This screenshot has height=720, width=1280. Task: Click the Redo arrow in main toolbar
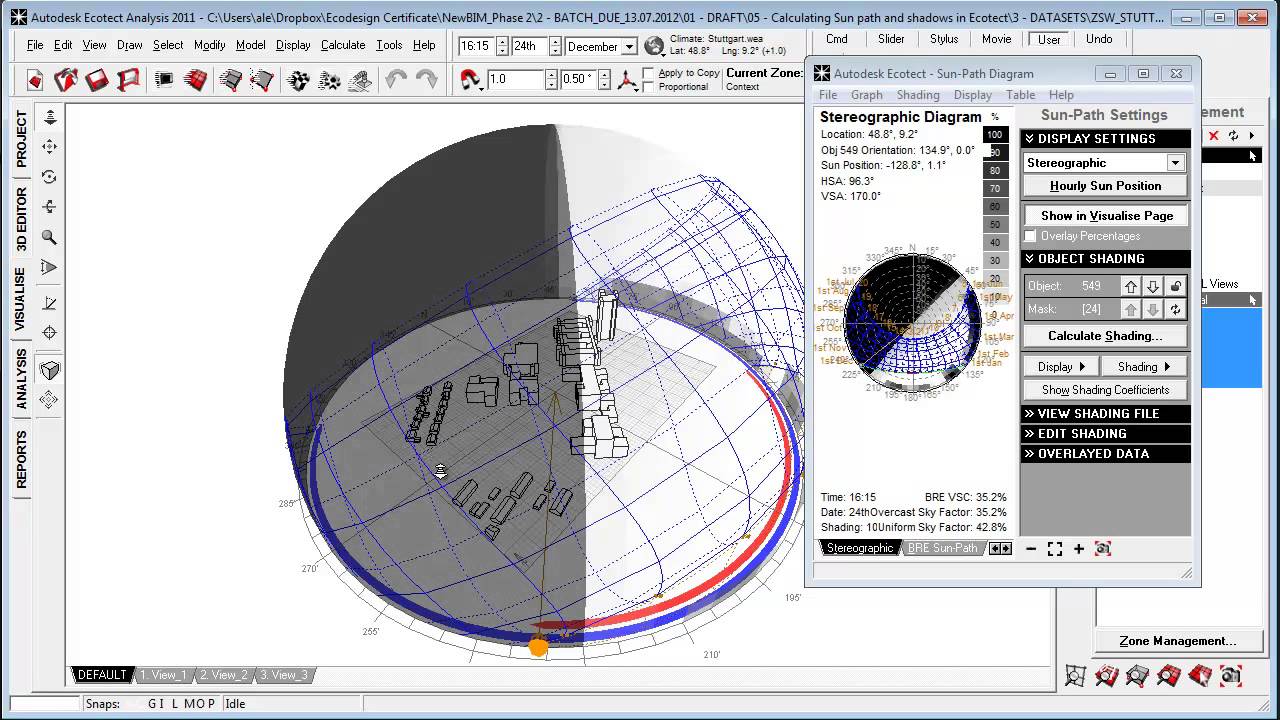(426, 80)
